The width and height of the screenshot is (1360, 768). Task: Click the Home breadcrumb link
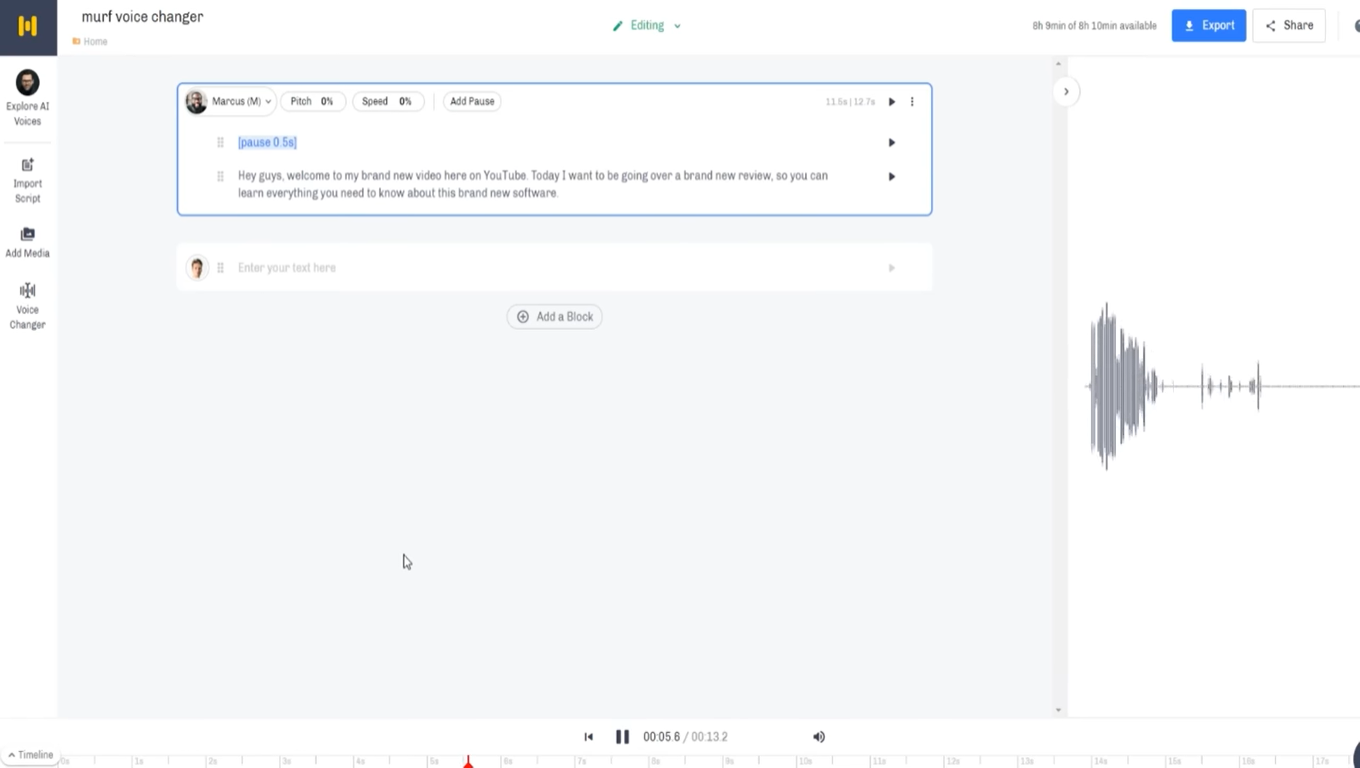(x=95, y=42)
